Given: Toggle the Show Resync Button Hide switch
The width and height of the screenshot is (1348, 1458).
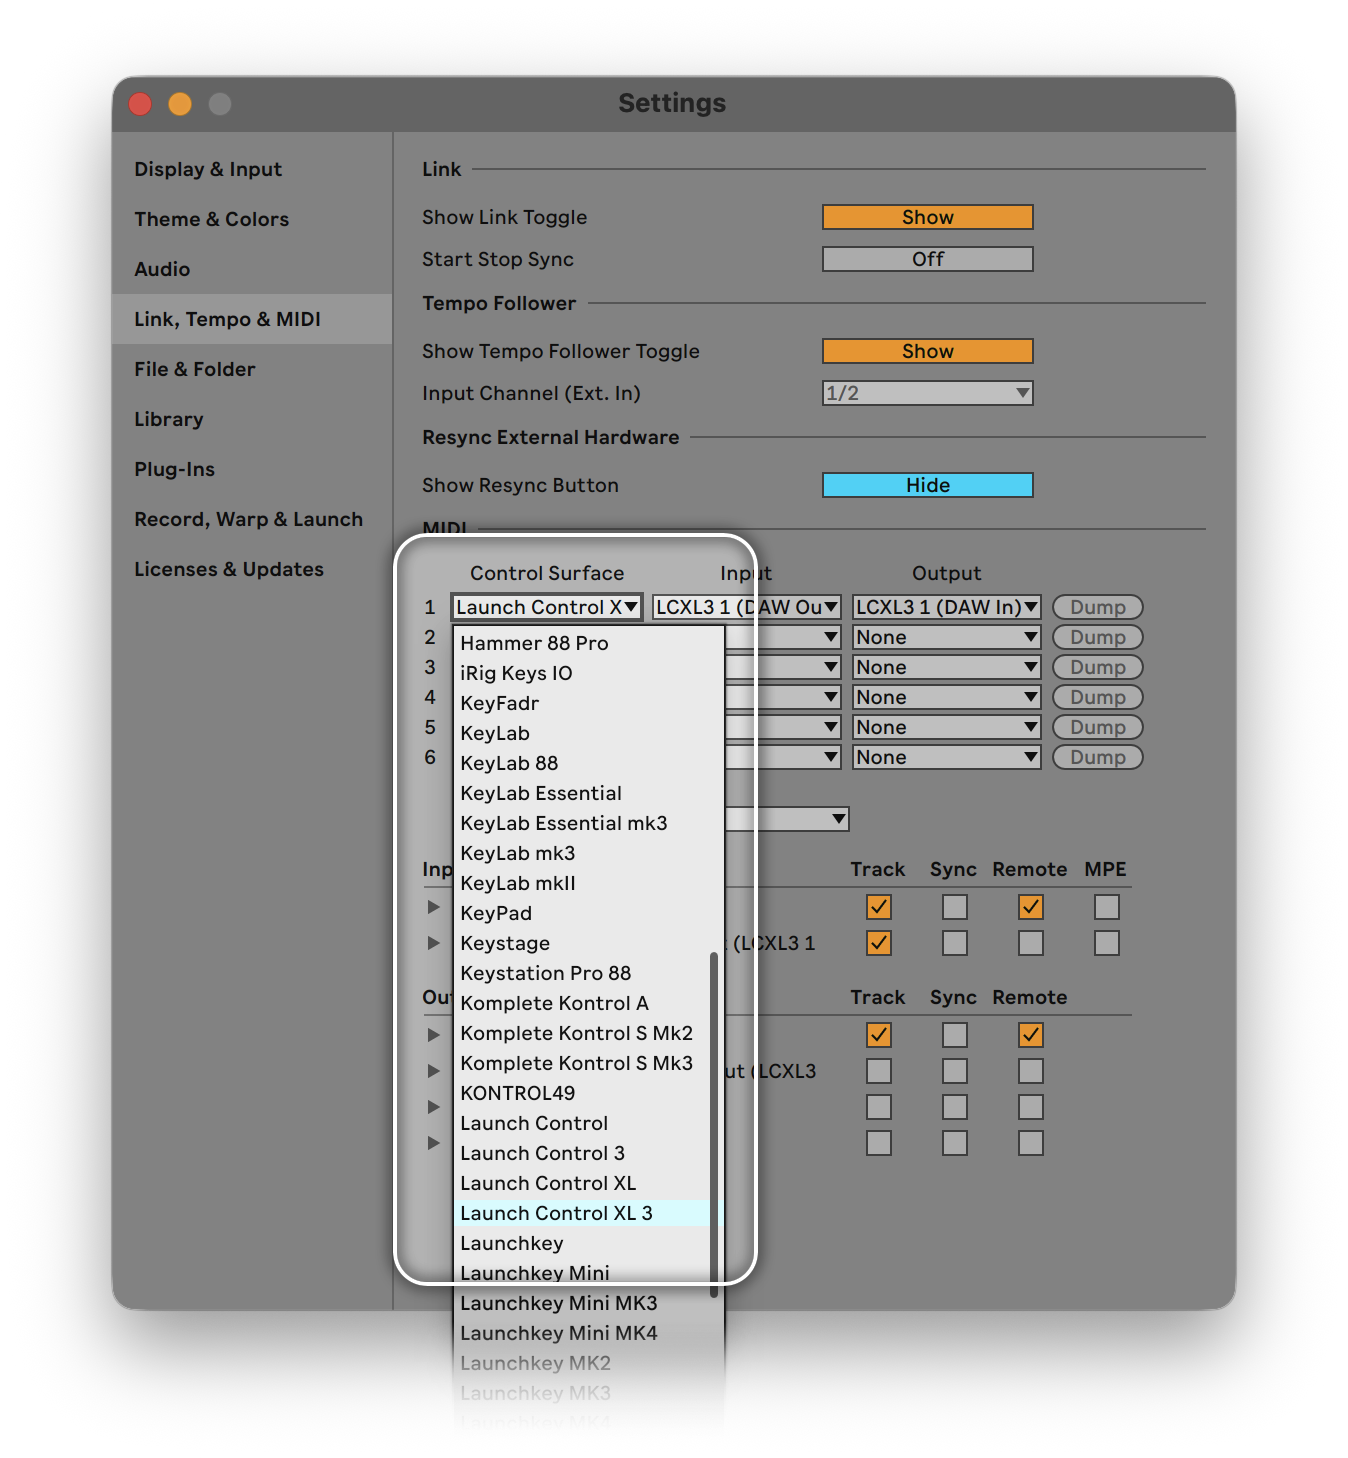Looking at the screenshot, I should pyautogui.click(x=927, y=485).
